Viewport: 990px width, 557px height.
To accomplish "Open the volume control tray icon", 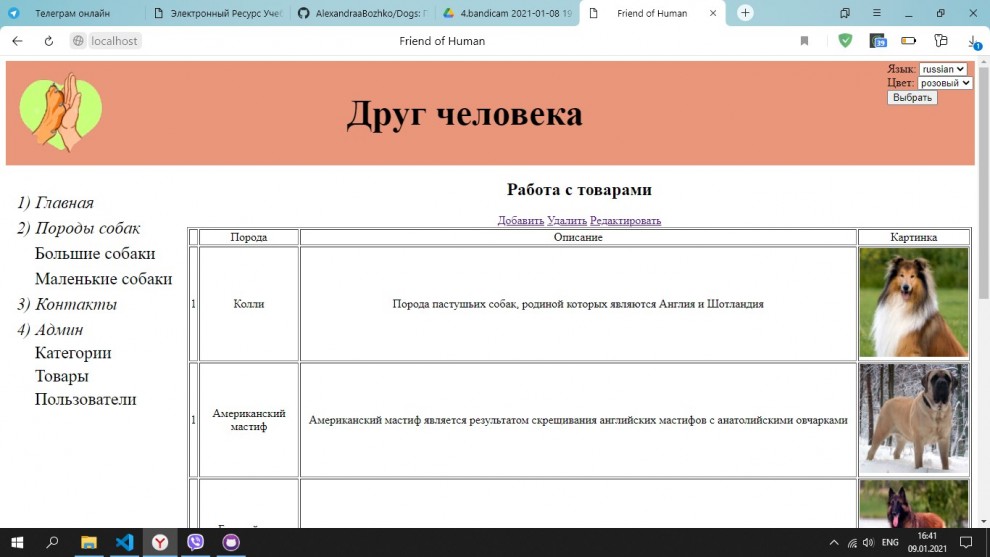I will tap(869, 542).
